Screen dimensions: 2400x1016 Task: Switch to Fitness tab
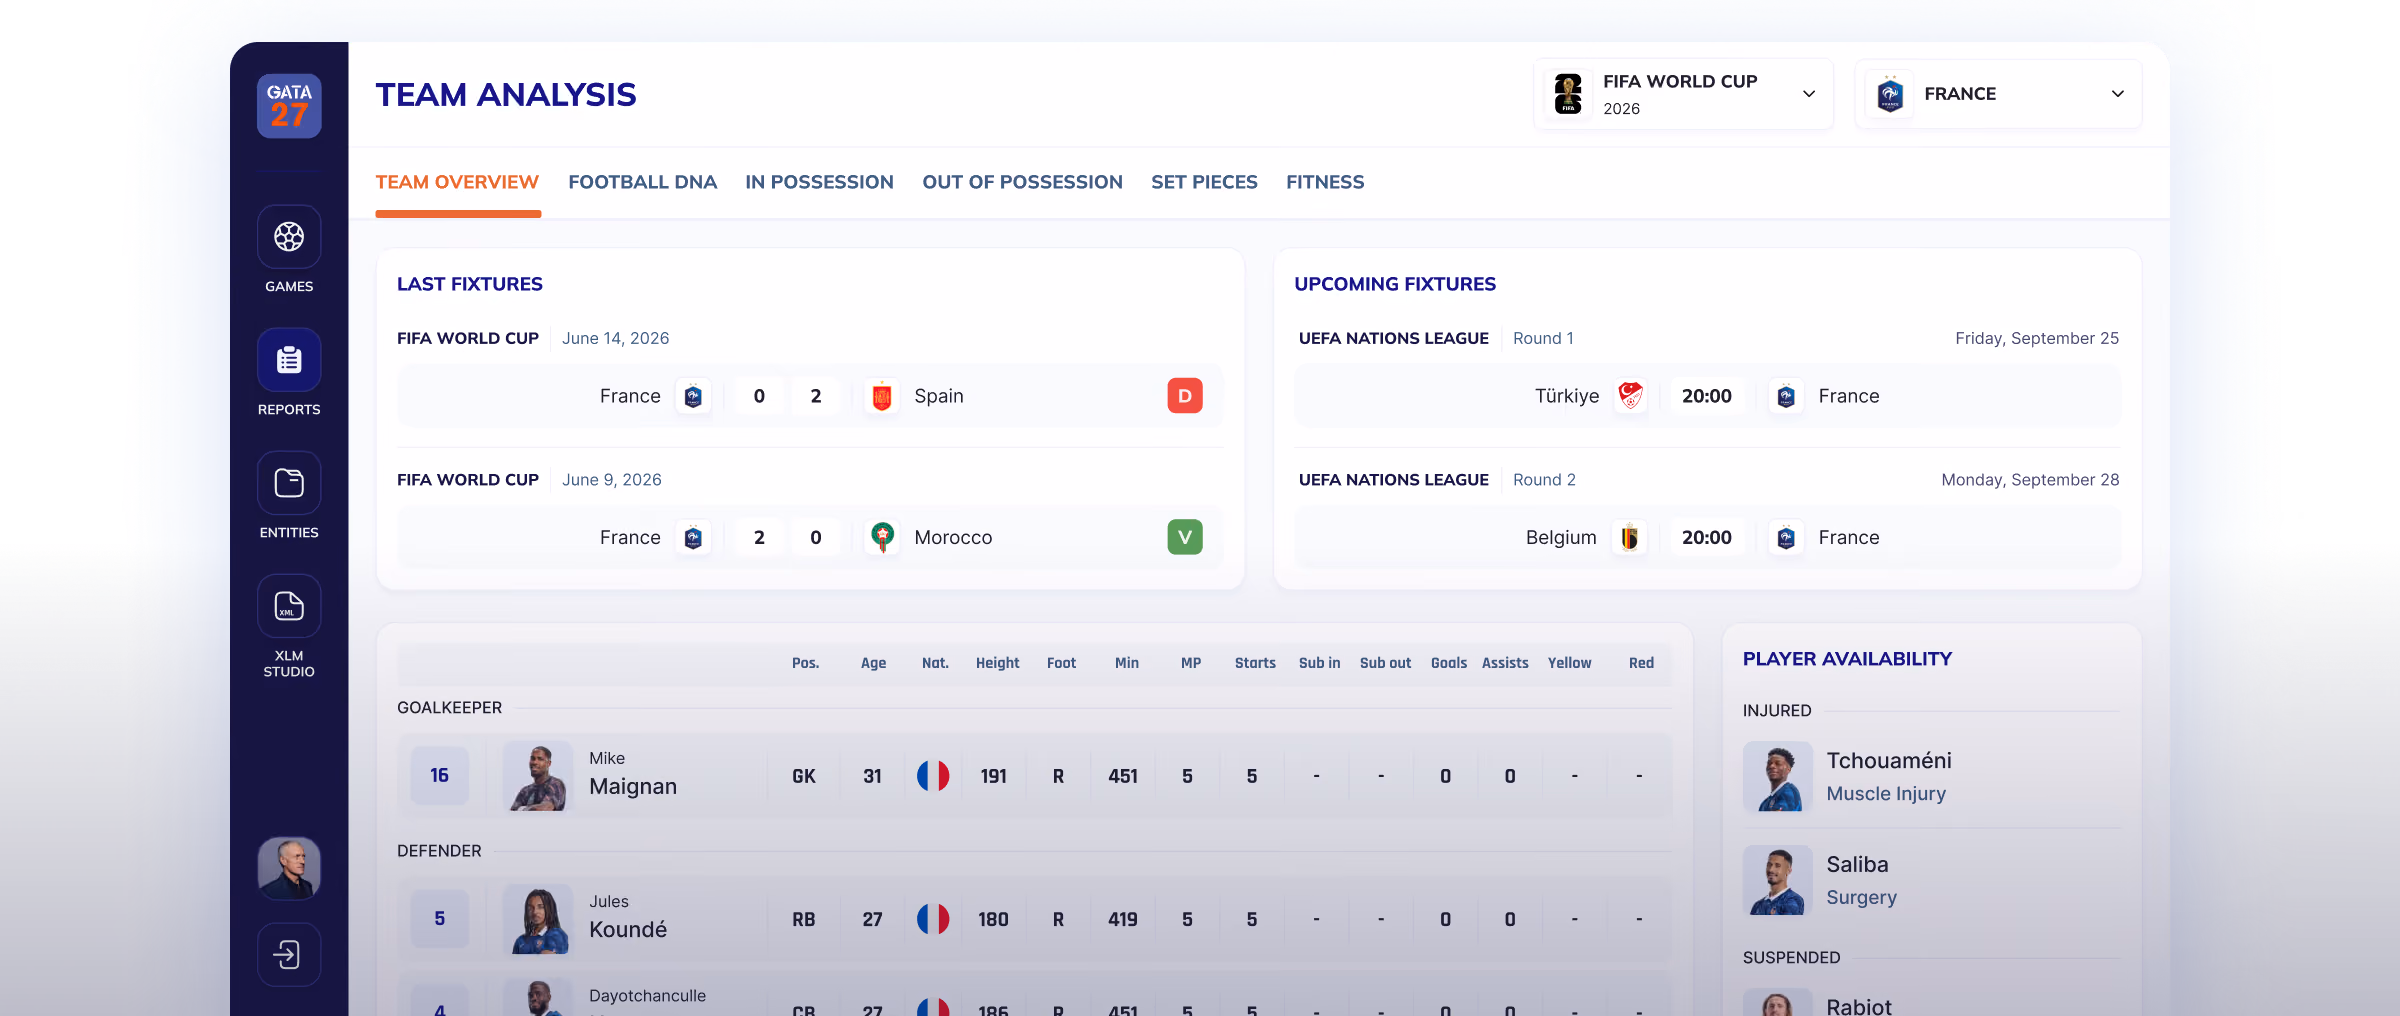1325,182
